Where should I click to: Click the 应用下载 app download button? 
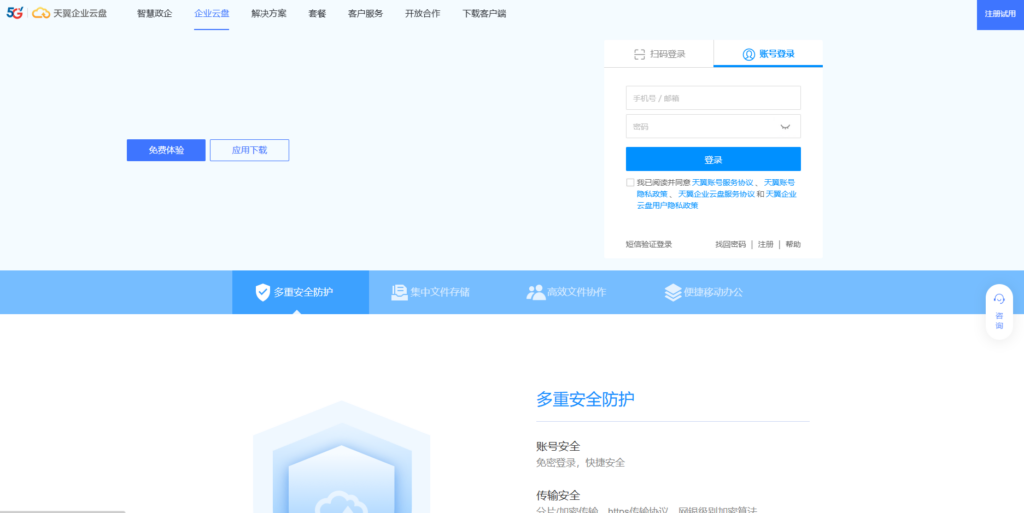(x=249, y=150)
